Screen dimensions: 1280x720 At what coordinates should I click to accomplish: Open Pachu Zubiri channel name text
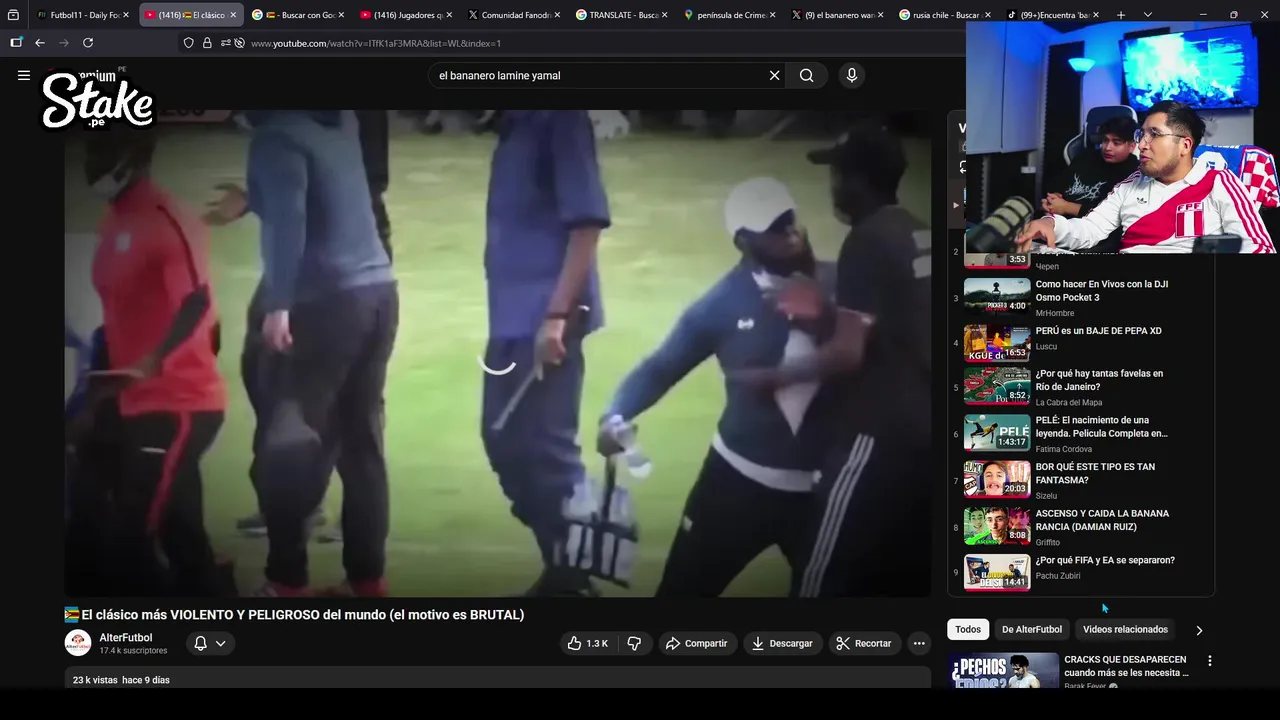pyautogui.click(x=1057, y=576)
